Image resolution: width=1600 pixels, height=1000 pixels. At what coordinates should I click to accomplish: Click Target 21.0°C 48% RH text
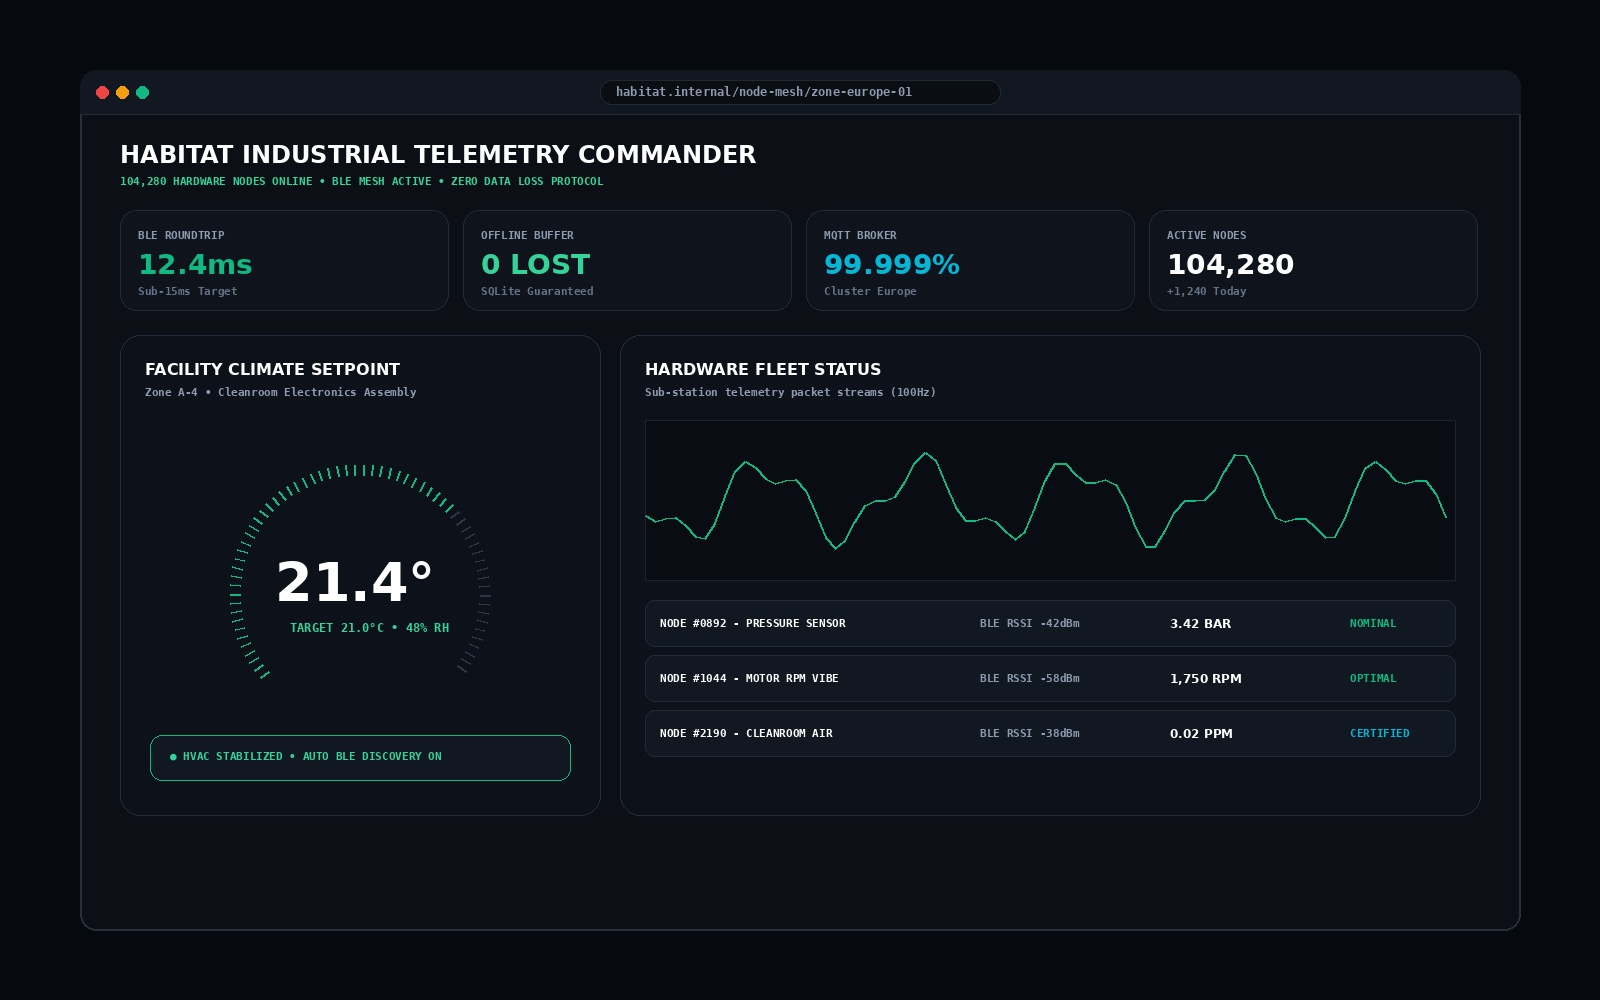click(x=369, y=628)
